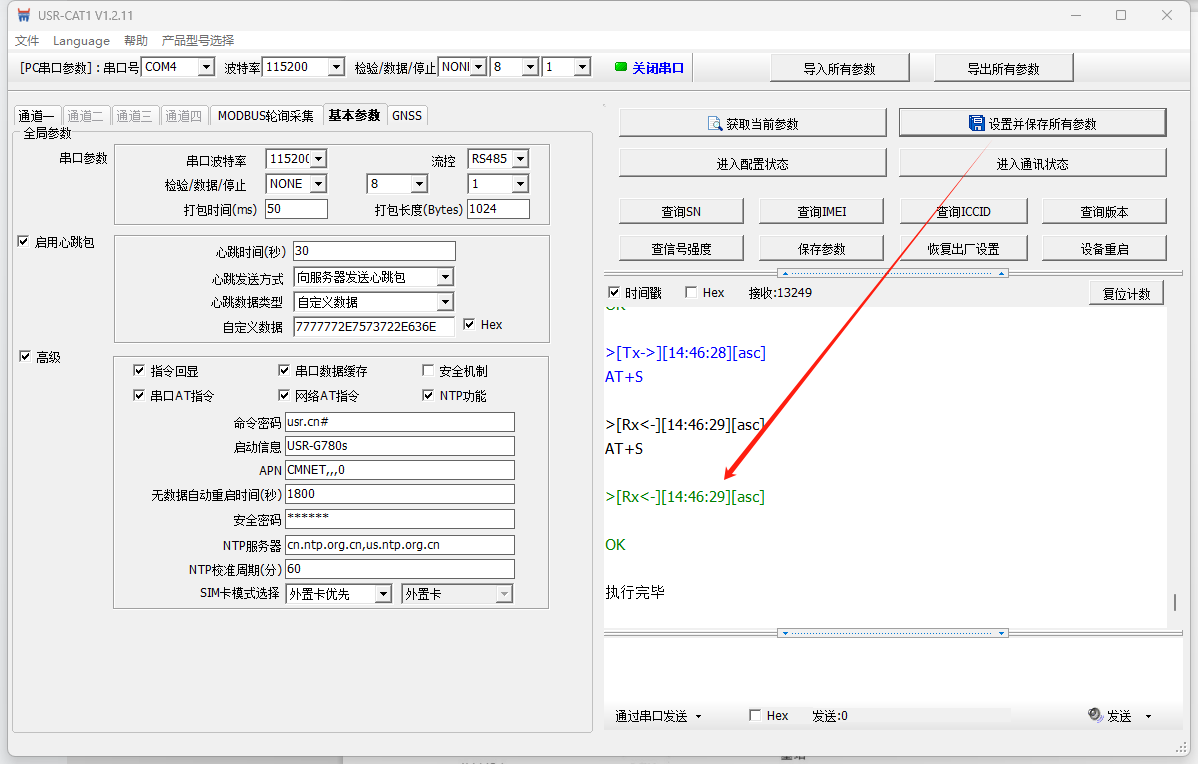The image size is (1198, 764).
Task: Expand the 流控 RS485 dropdown
Action: [519, 159]
